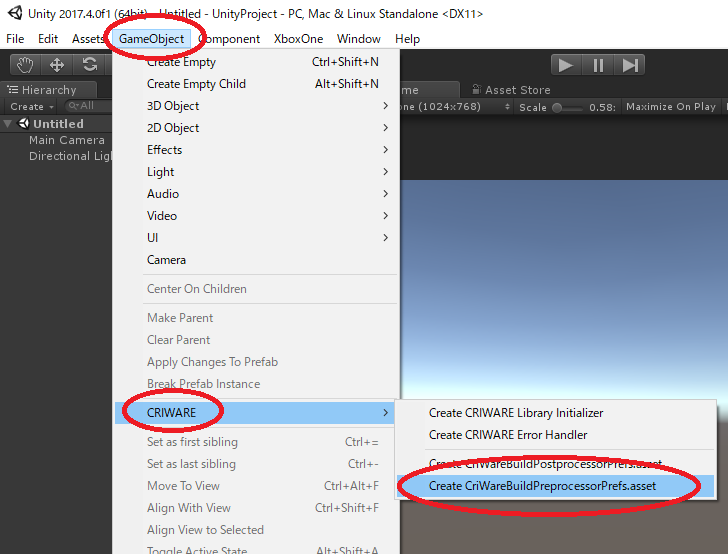The image size is (728, 554).
Task: Select the Rotate tool in toolbar
Action: [90, 65]
